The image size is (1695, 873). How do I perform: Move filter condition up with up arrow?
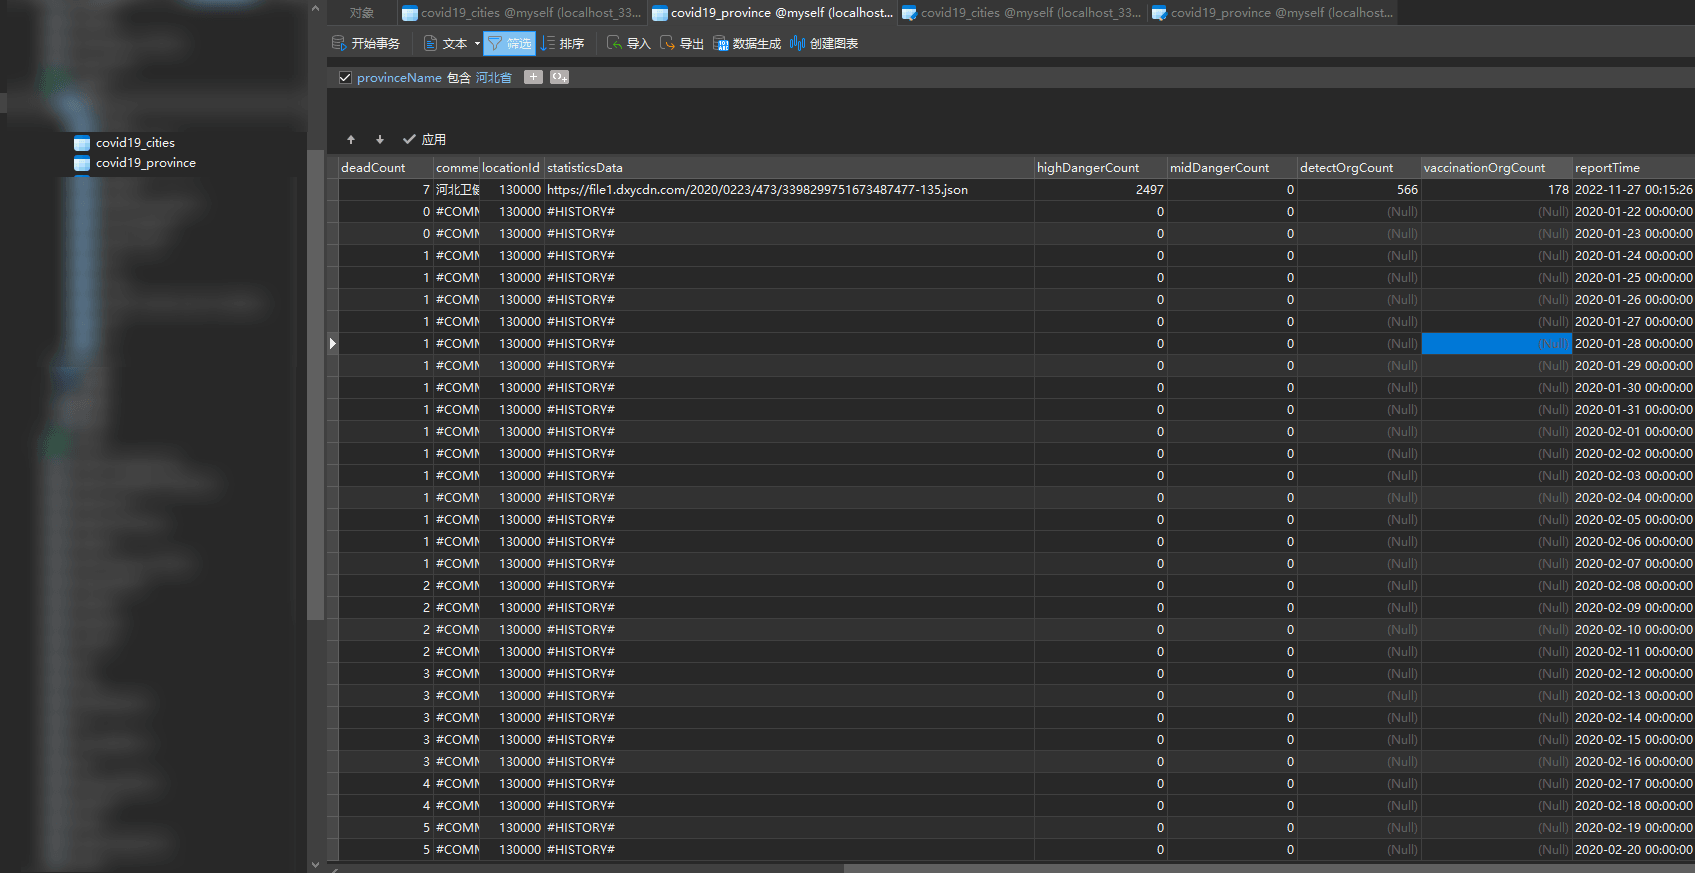coord(351,140)
